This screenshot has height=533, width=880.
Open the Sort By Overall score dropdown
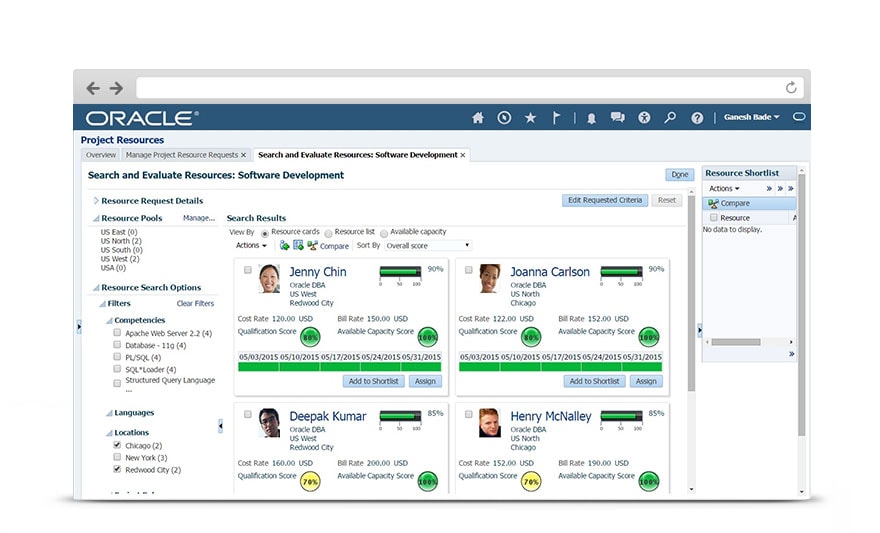pos(428,245)
